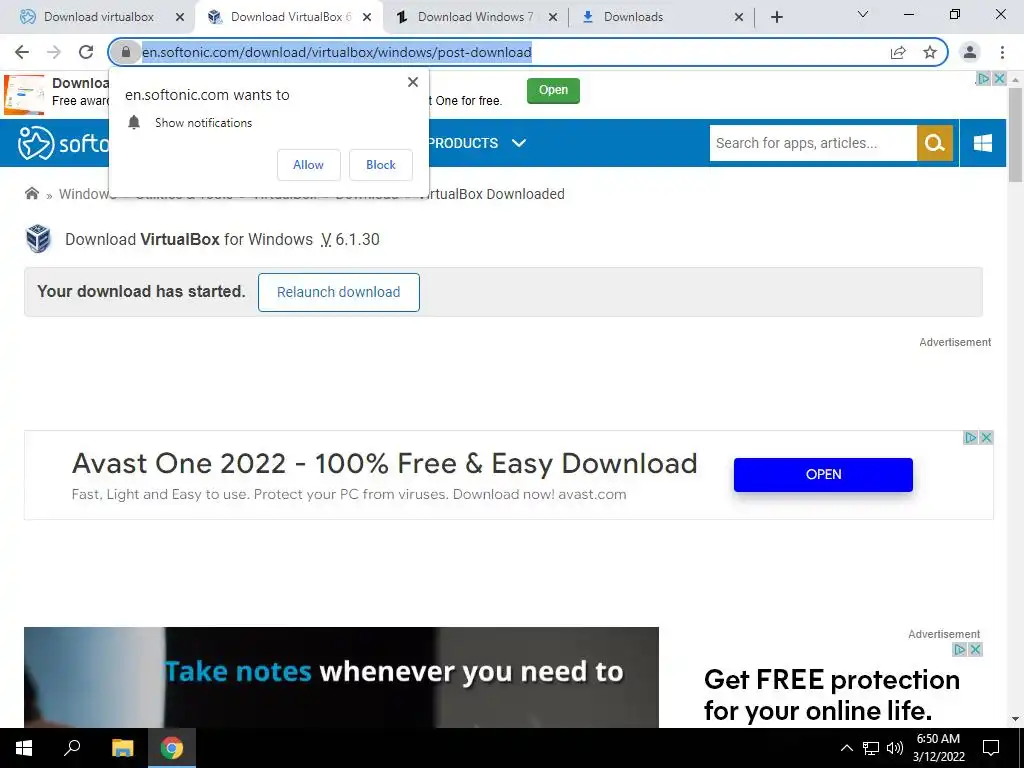The image size is (1024, 768).
Task: Click the Chrome taskbar icon
Action: tap(172, 748)
